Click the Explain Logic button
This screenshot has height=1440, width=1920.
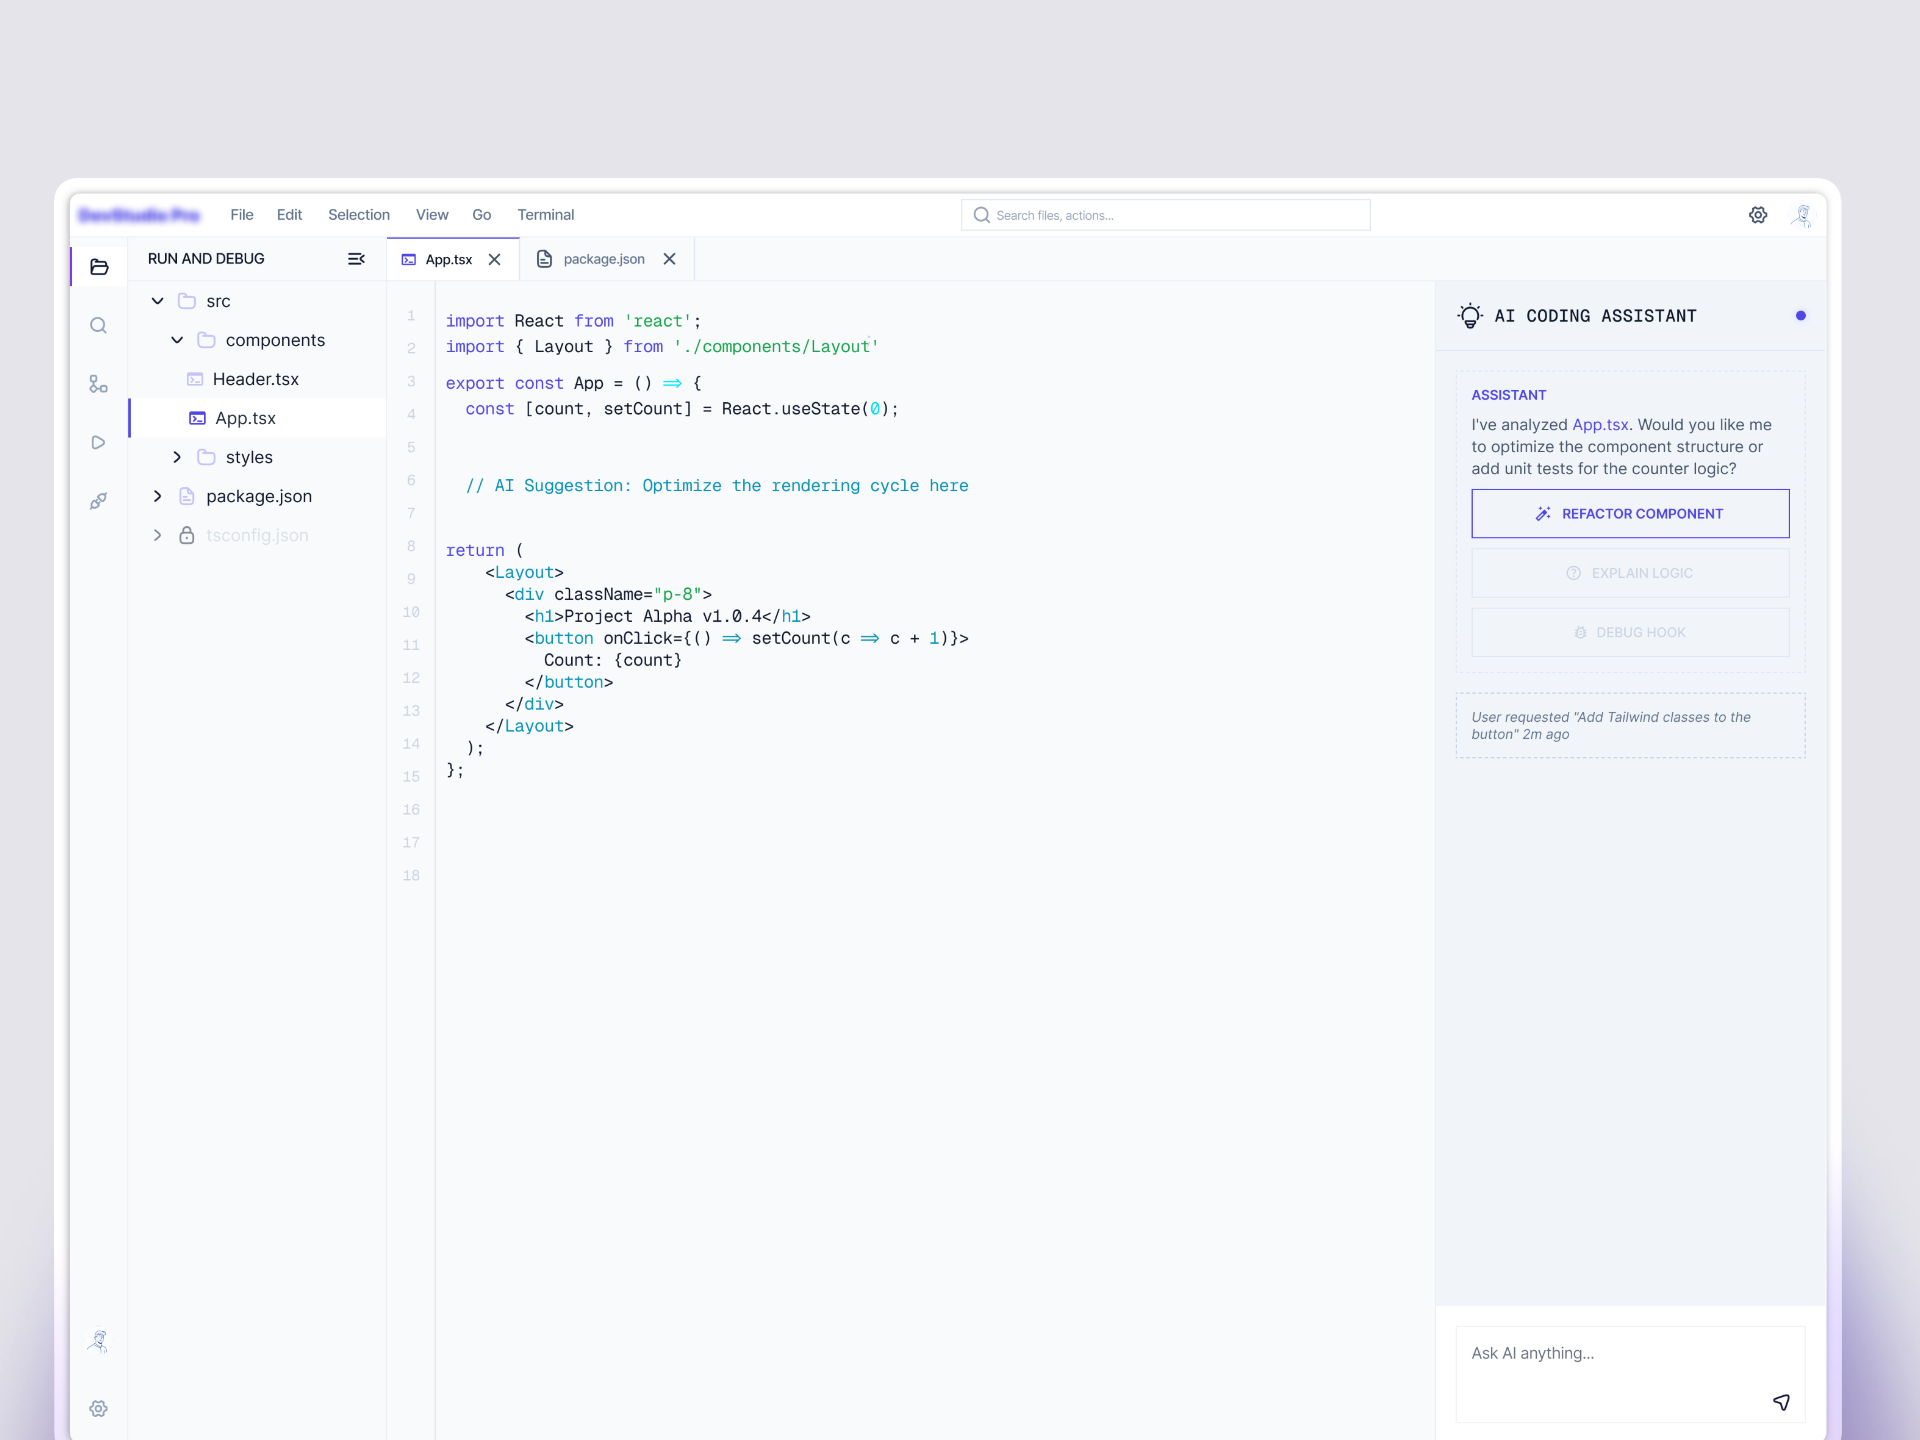pos(1630,573)
